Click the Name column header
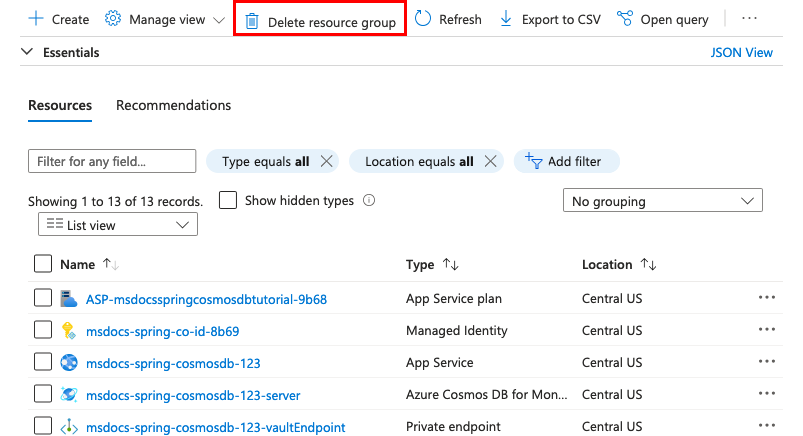Image resolution: width=803 pixels, height=436 pixels. (x=77, y=264)
